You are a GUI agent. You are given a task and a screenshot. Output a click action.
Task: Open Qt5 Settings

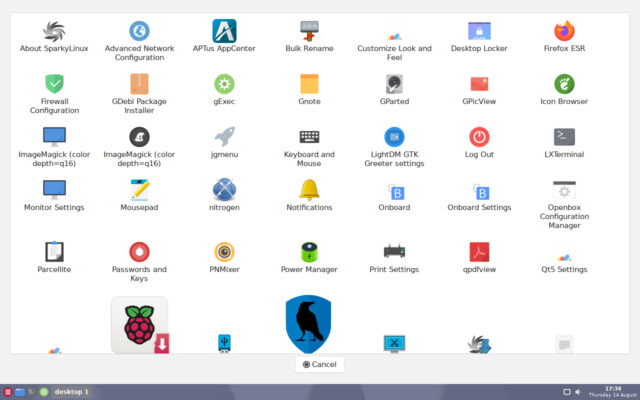click(x=564, y=257)
